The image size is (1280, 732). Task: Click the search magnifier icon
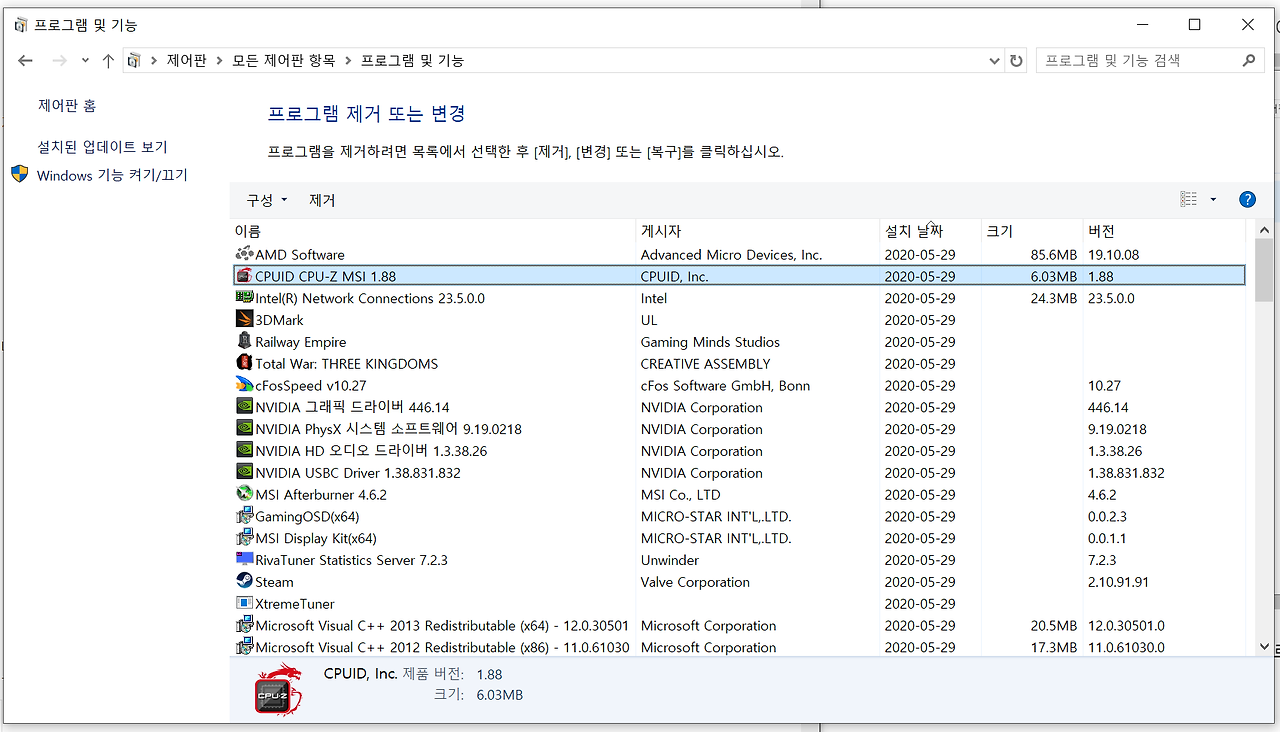pyautogui.click(x=1248, y=61)
